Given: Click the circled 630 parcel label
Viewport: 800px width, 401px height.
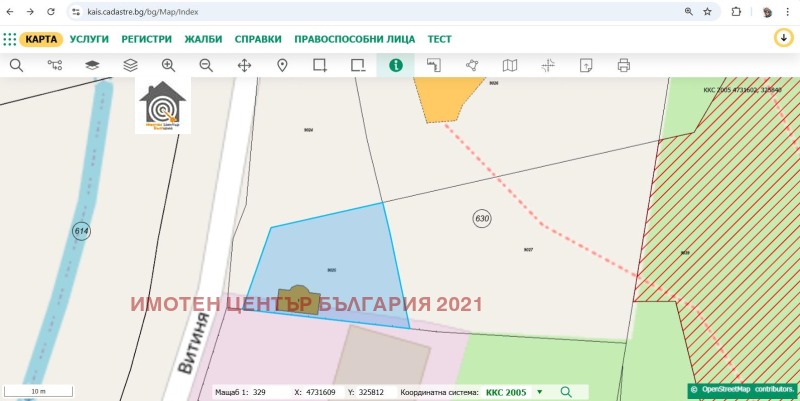Looking at the screenshot, I should point(482,219).
